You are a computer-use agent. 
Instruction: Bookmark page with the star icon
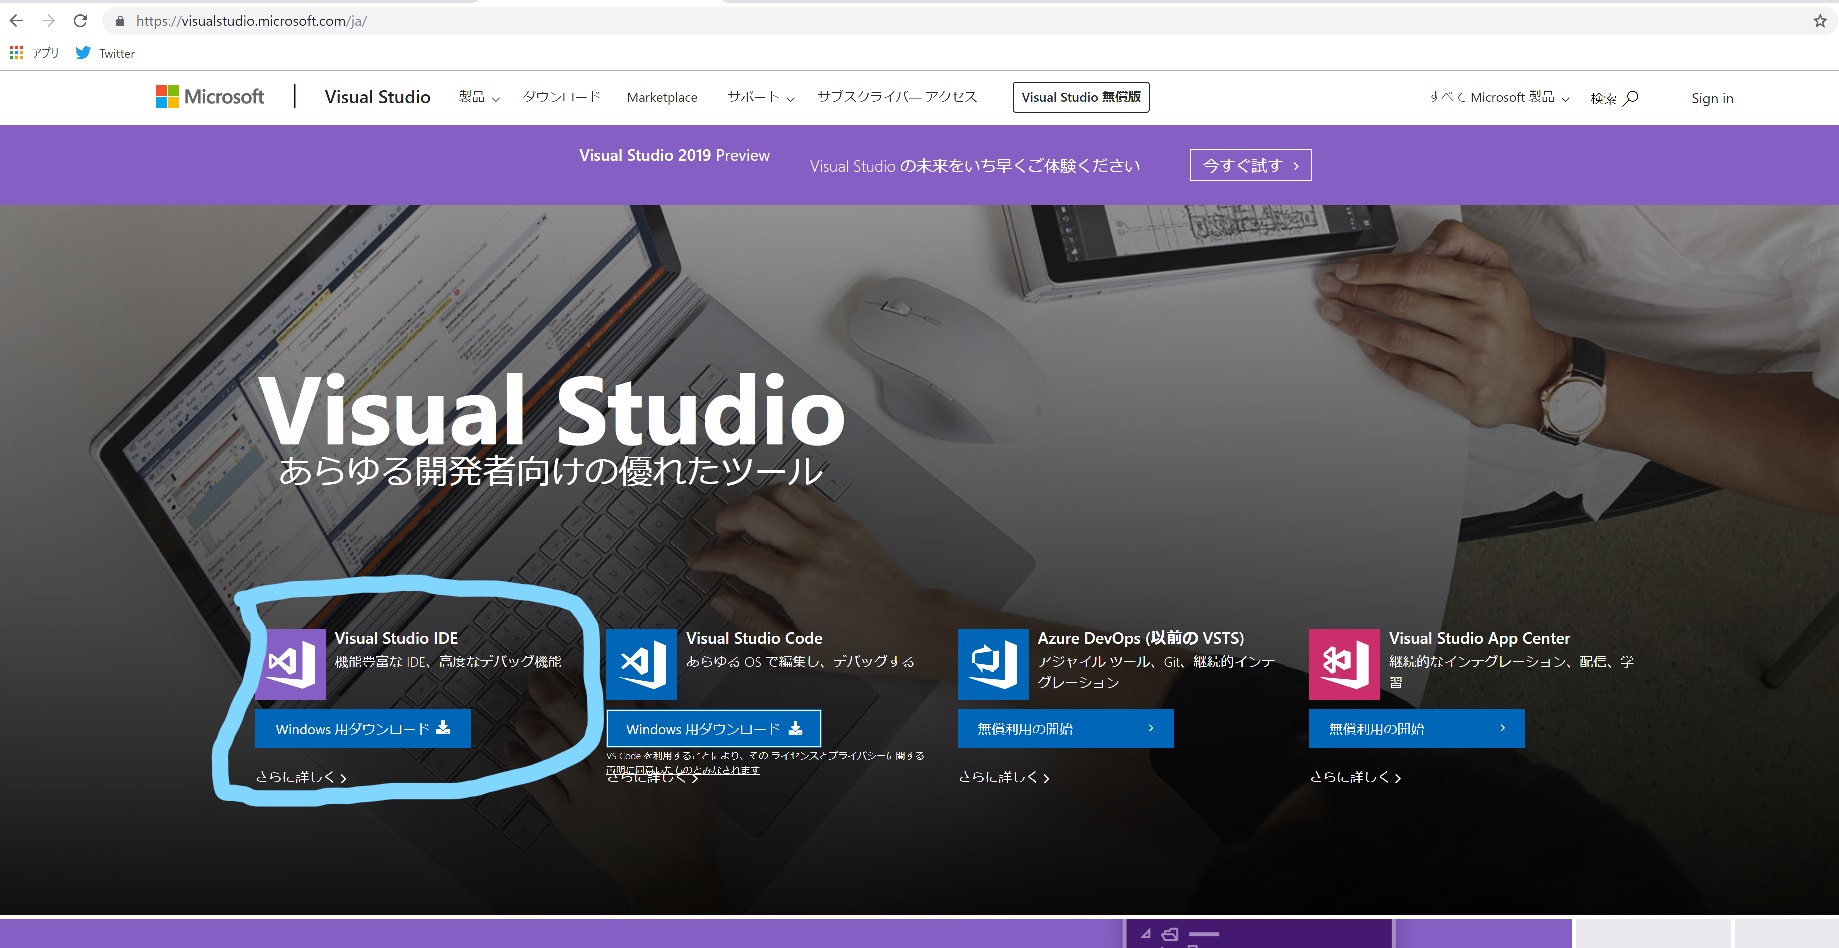pos(1819,21)
